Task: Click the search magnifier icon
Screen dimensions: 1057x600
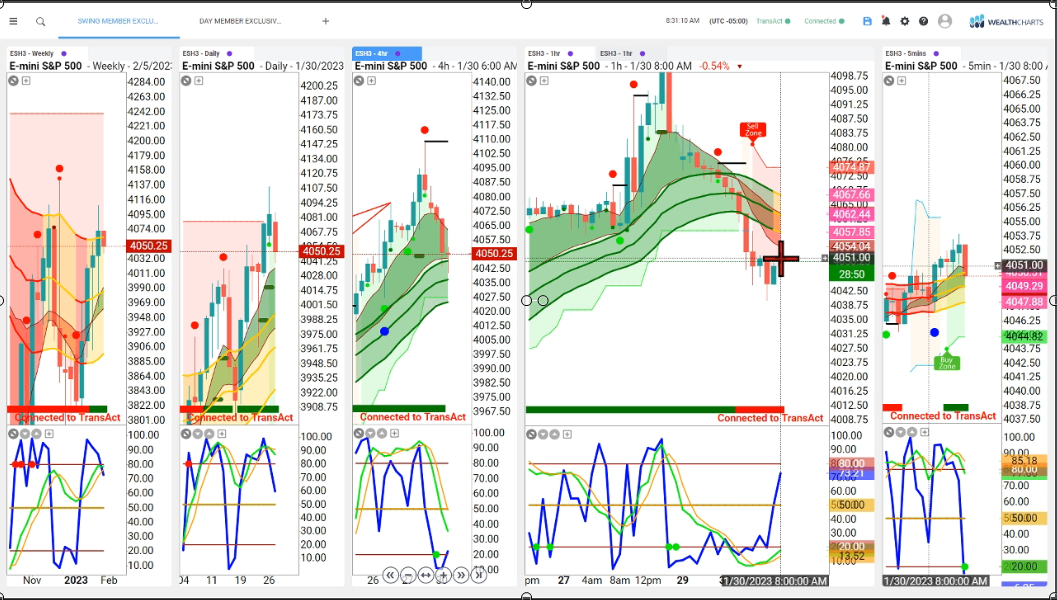Action: point(40,22)
